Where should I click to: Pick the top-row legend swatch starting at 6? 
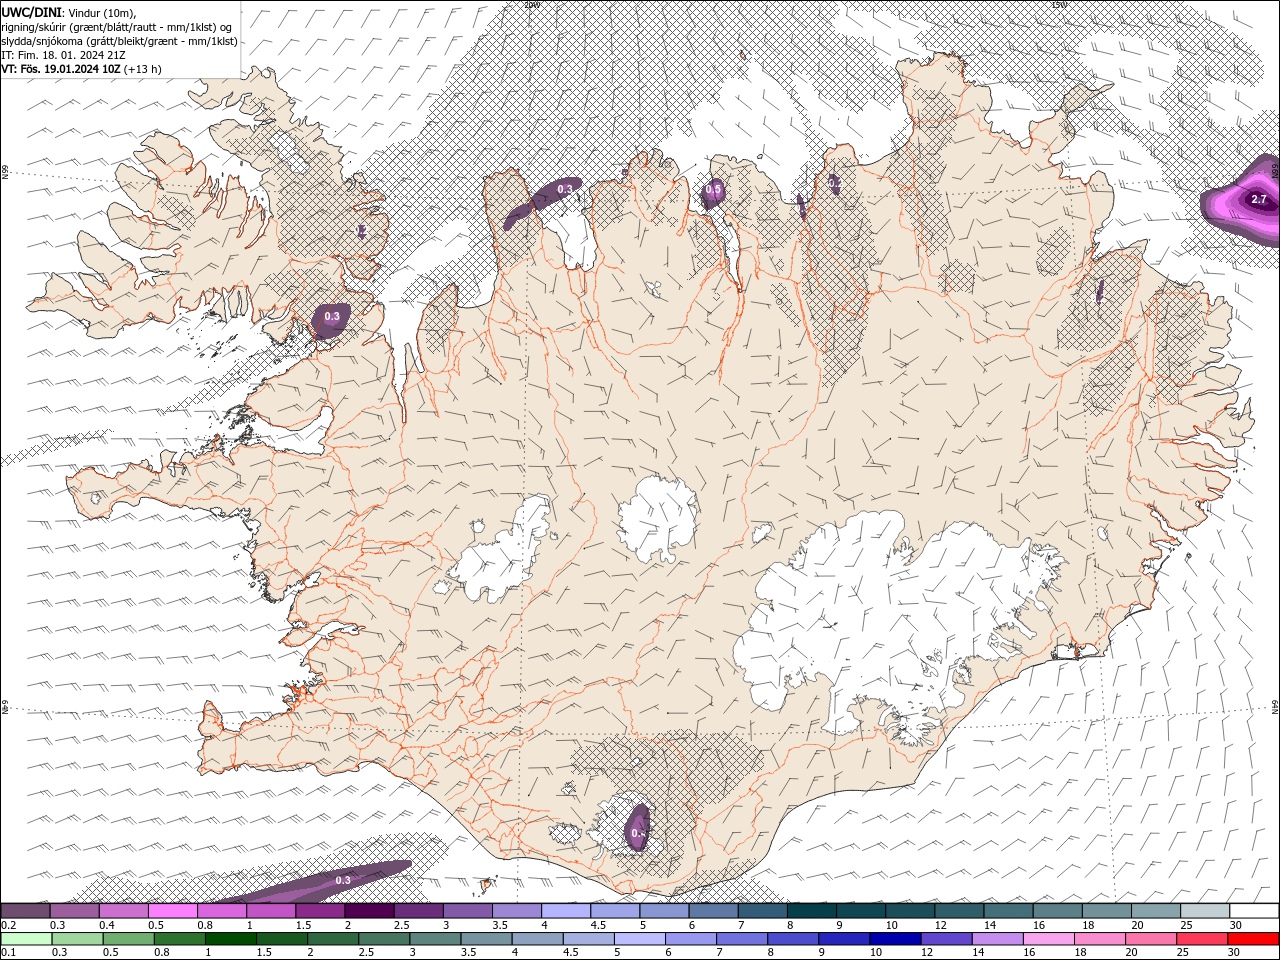[713, 911]
